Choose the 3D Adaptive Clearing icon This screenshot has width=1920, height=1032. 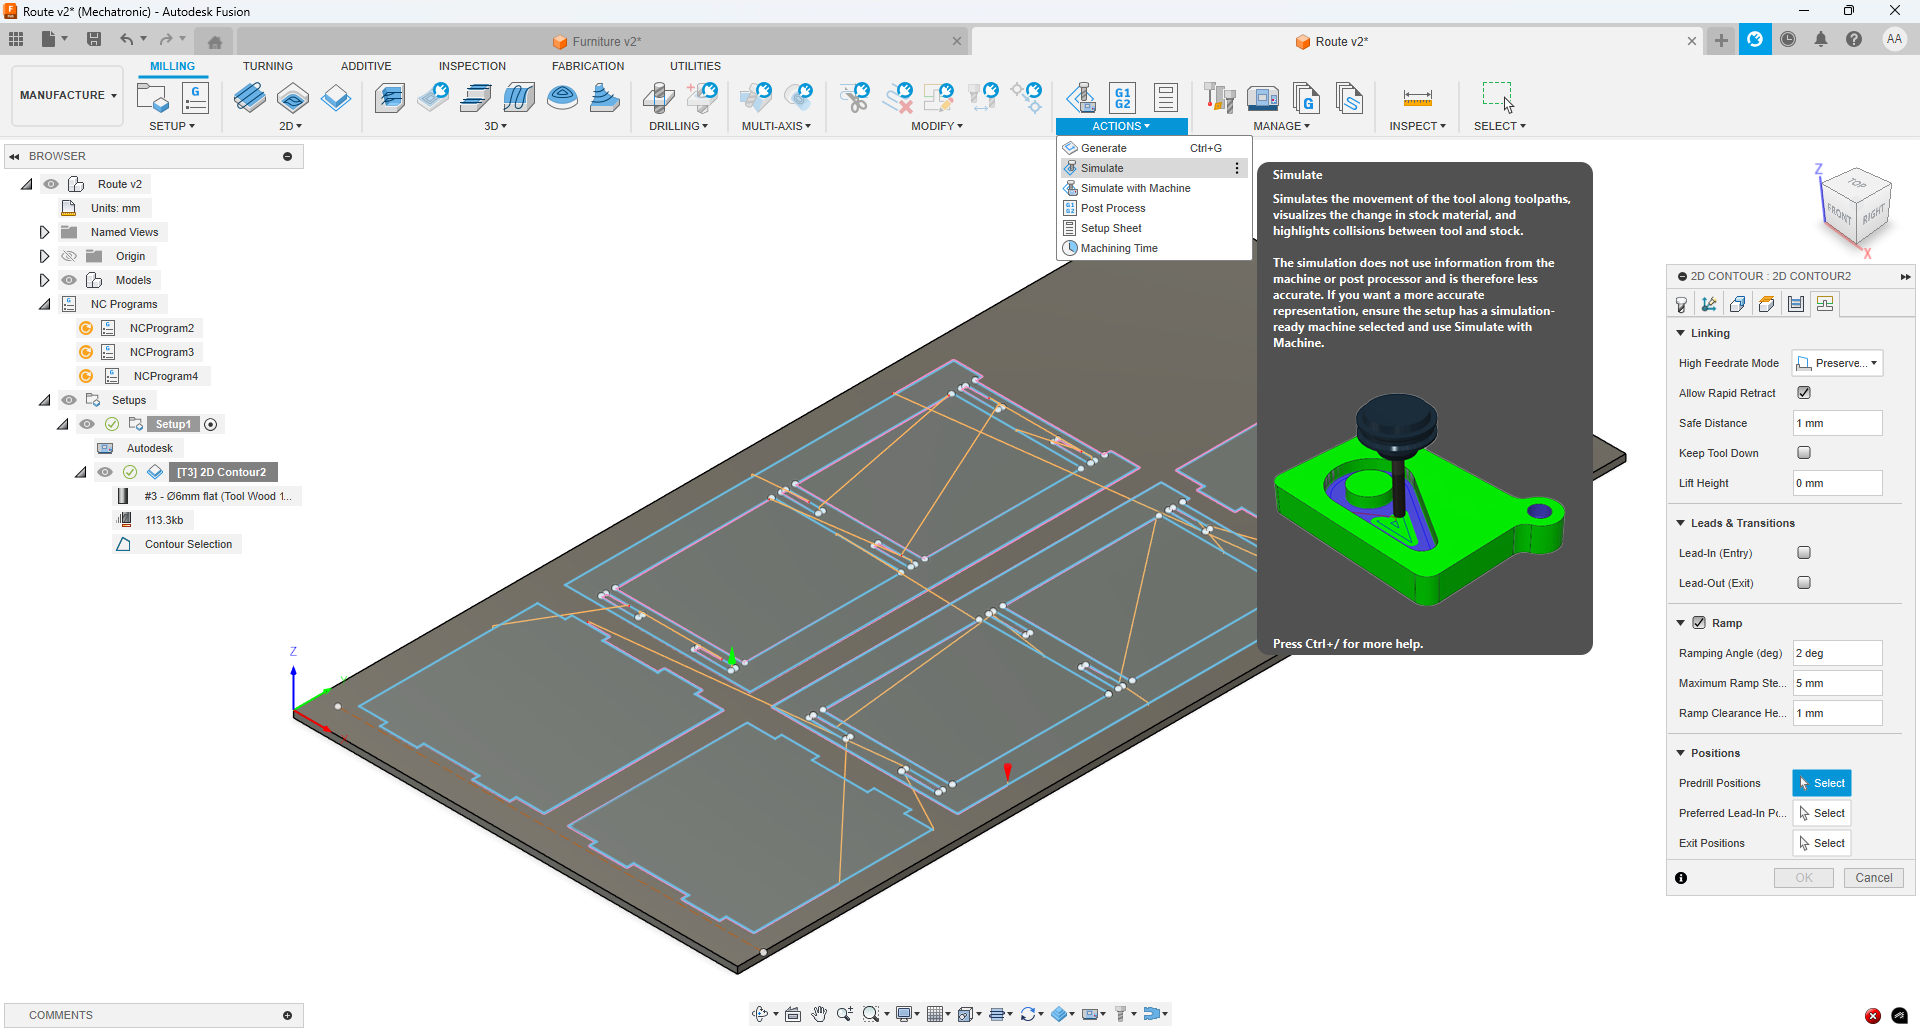(x=390, y=98)
